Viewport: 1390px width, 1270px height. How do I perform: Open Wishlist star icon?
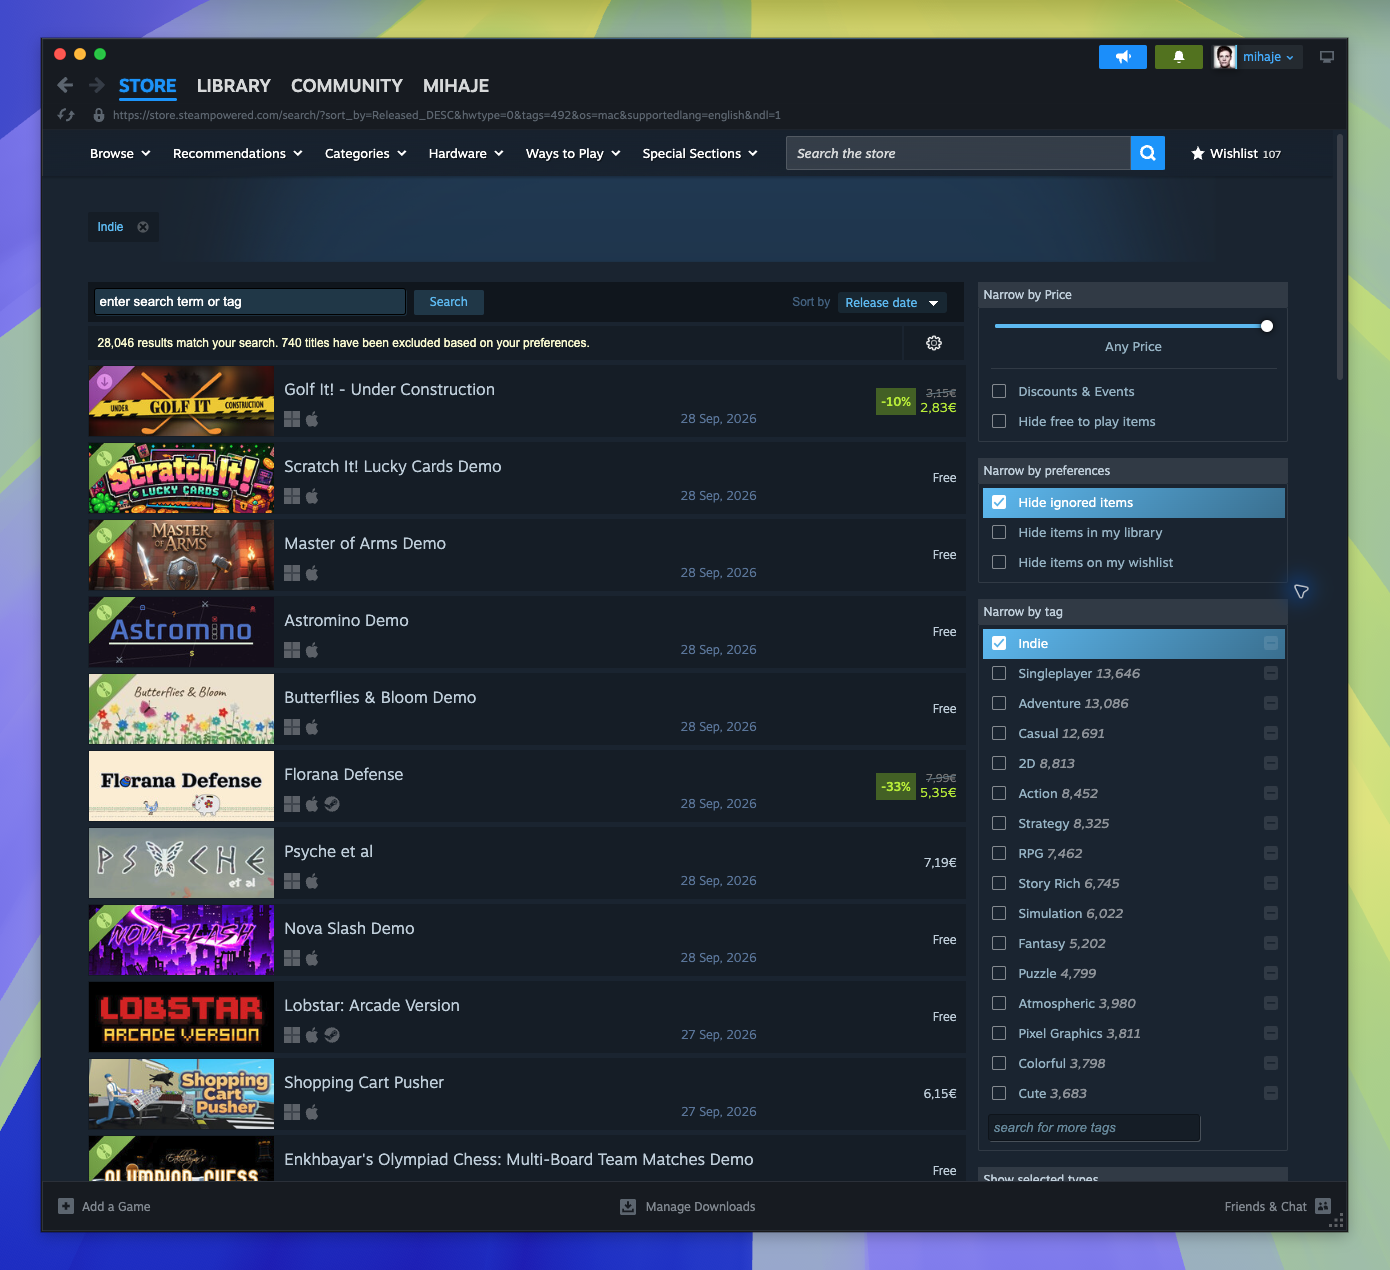[1197, 154]
